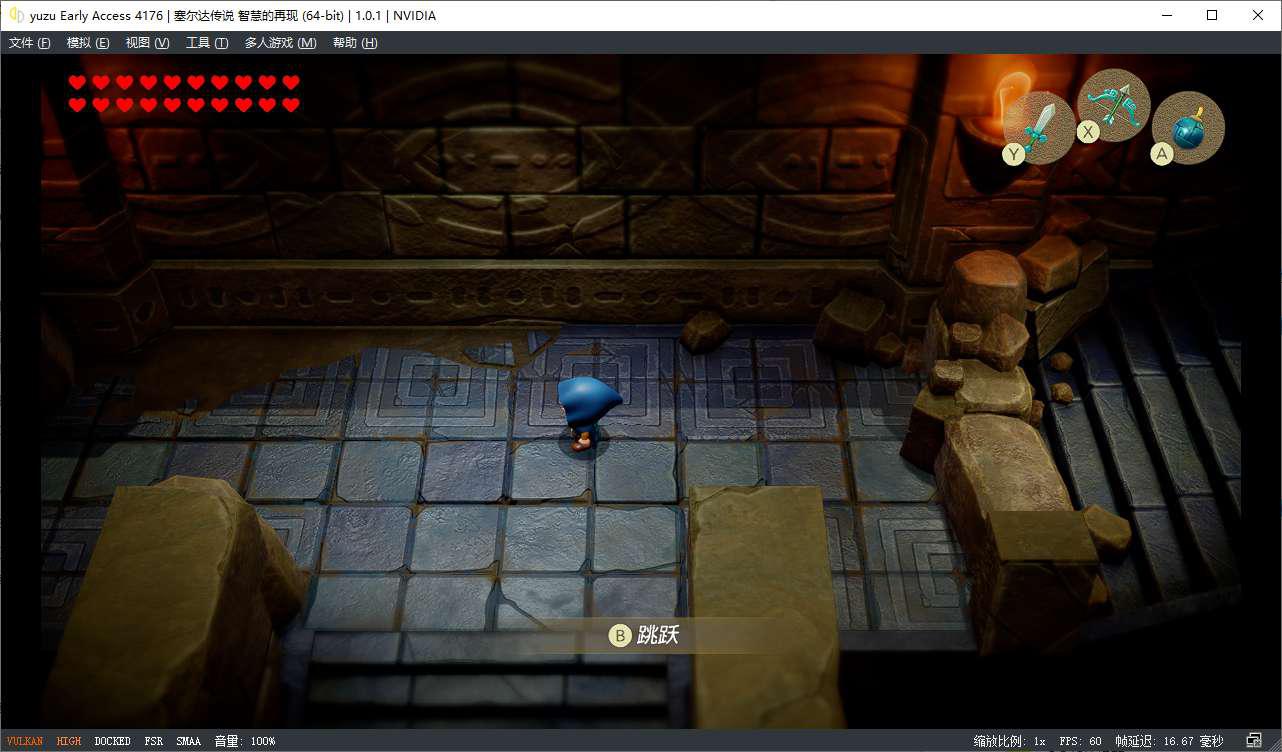Click the 缩放比例: 1x status text

click(1010, 741)
